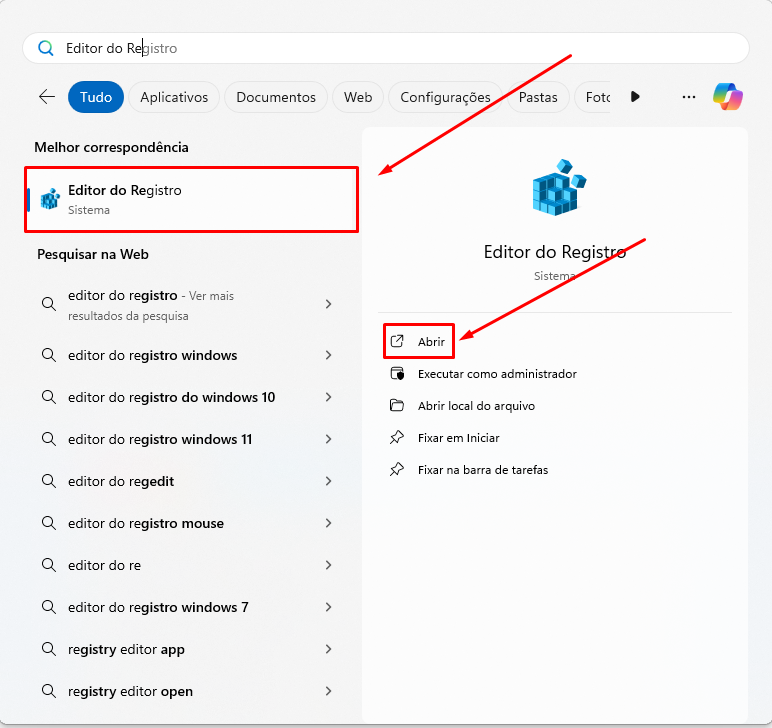Click search icon beside registry editor open
The height and width of the screenshot is (728, 772).
[48, 691]
